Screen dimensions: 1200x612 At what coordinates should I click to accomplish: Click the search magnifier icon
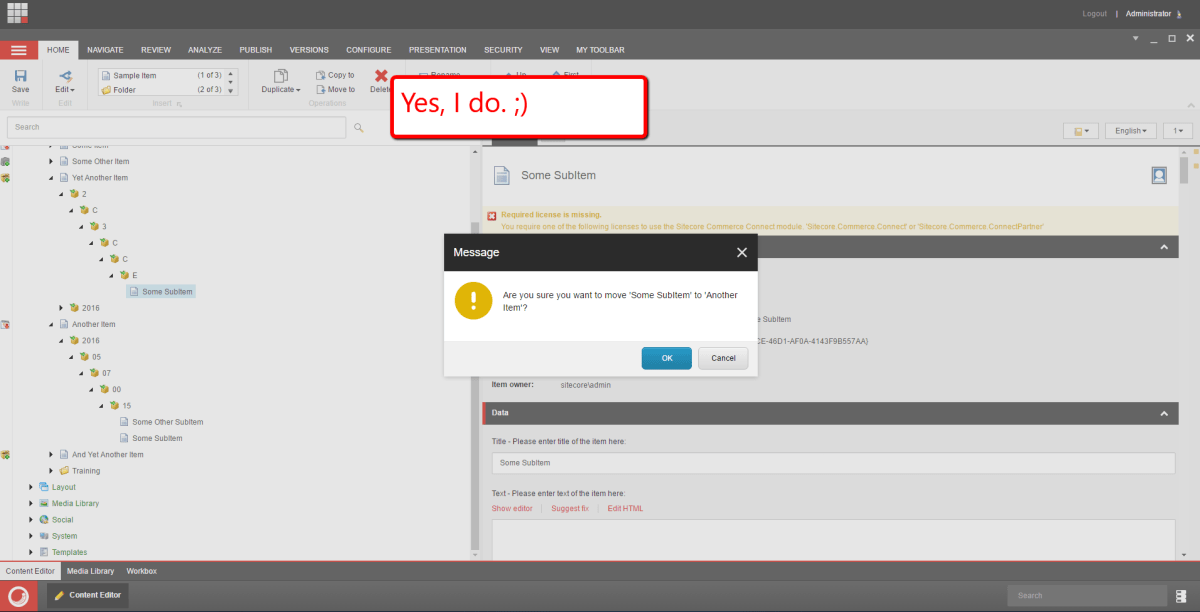[x=359, y=127]
